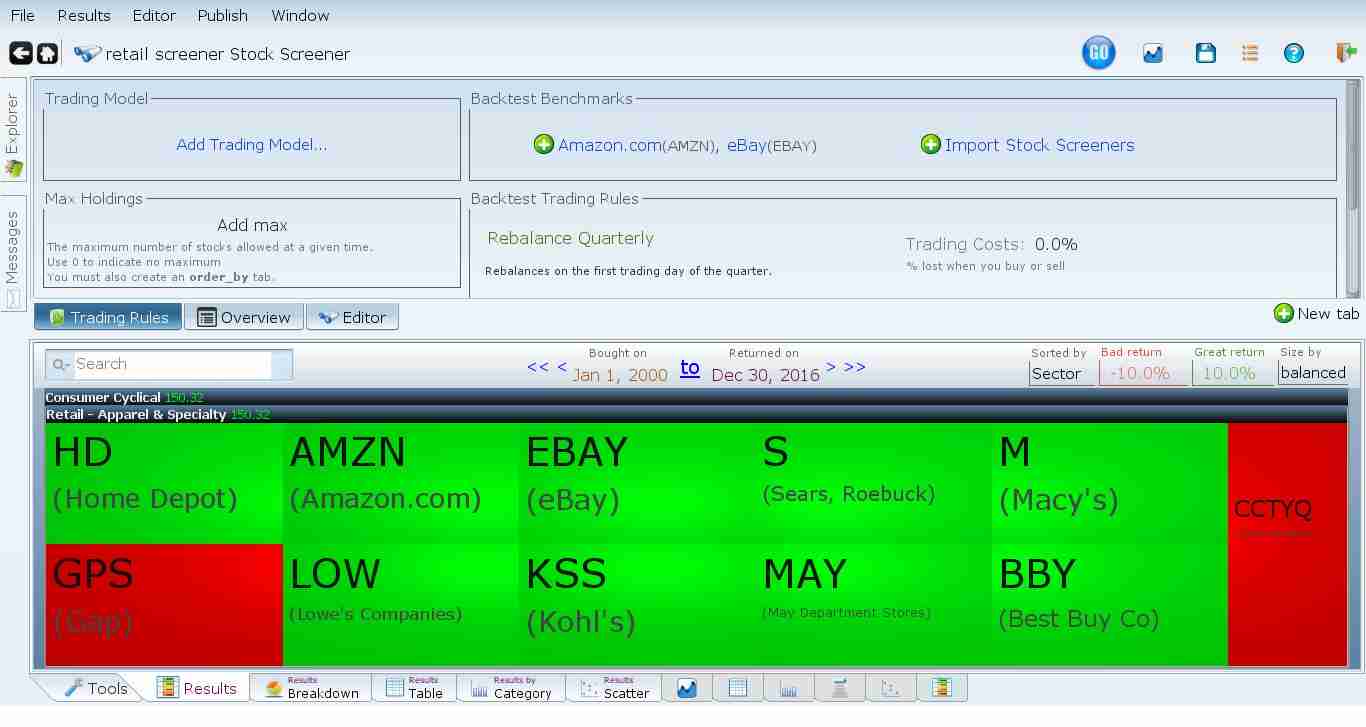
Task: Step forward one period with > arrow
Action: click(831, 367)
